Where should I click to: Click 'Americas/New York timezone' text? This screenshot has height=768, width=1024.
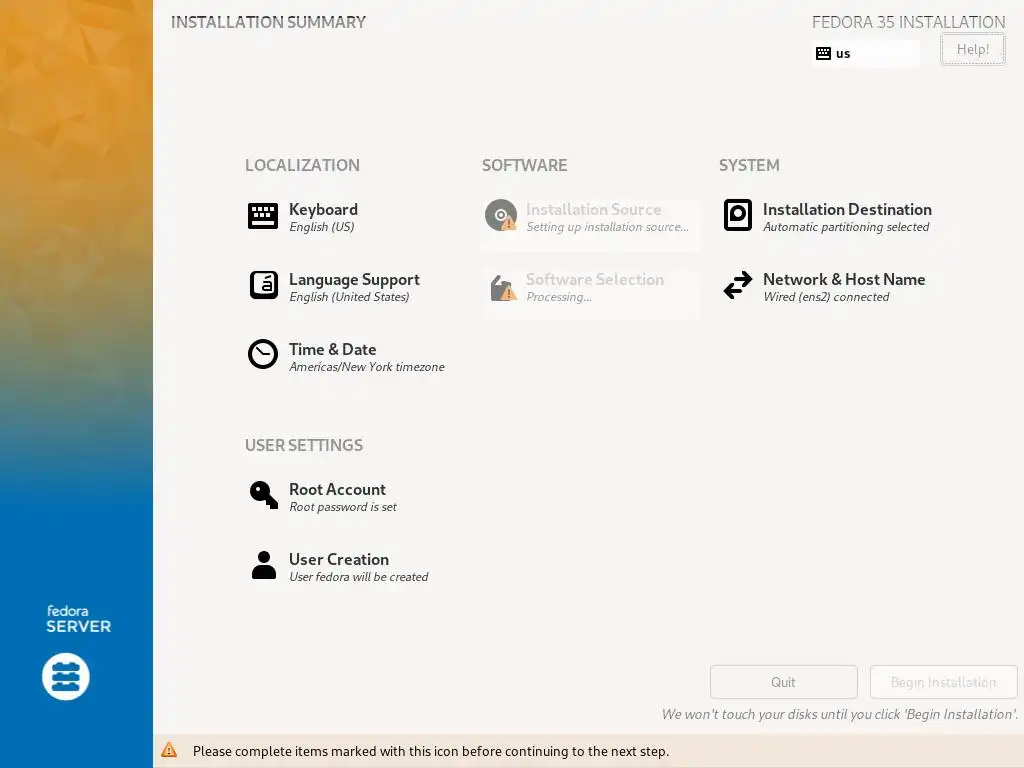tap(367, 366)
